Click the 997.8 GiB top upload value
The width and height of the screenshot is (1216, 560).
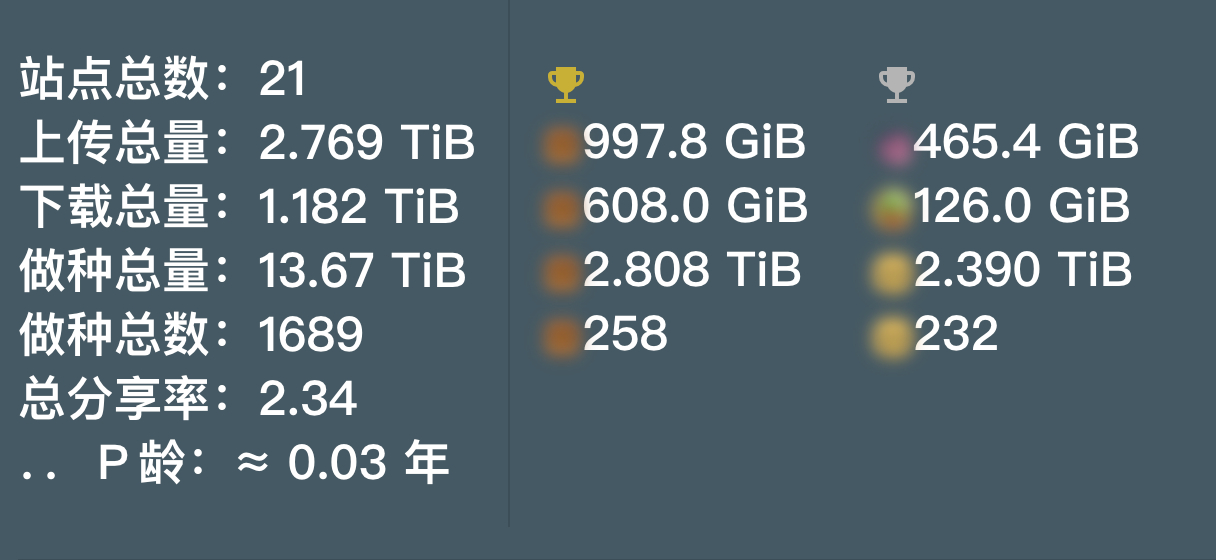694,142
